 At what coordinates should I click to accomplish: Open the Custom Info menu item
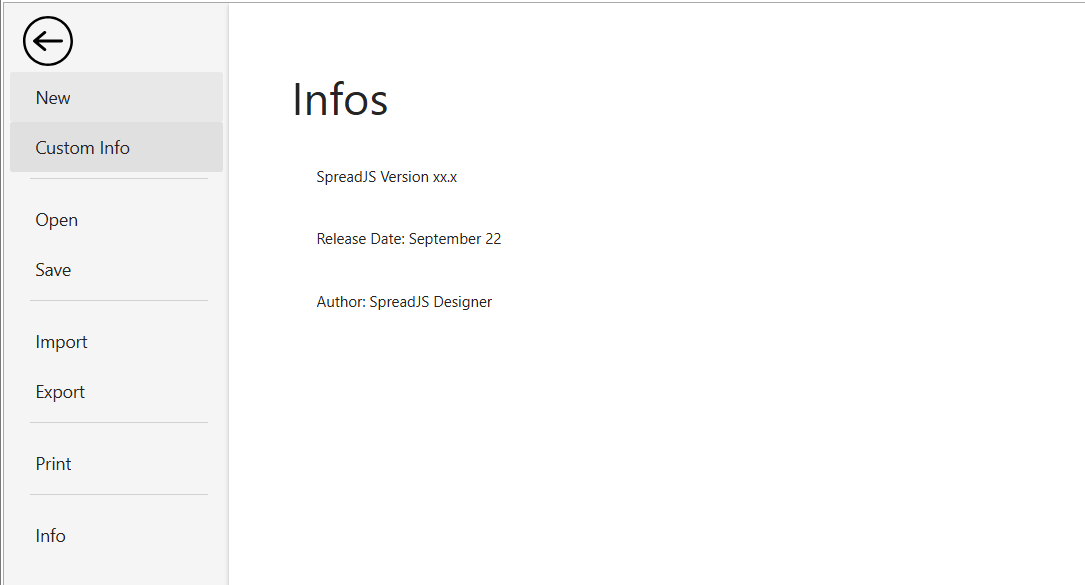116,147
